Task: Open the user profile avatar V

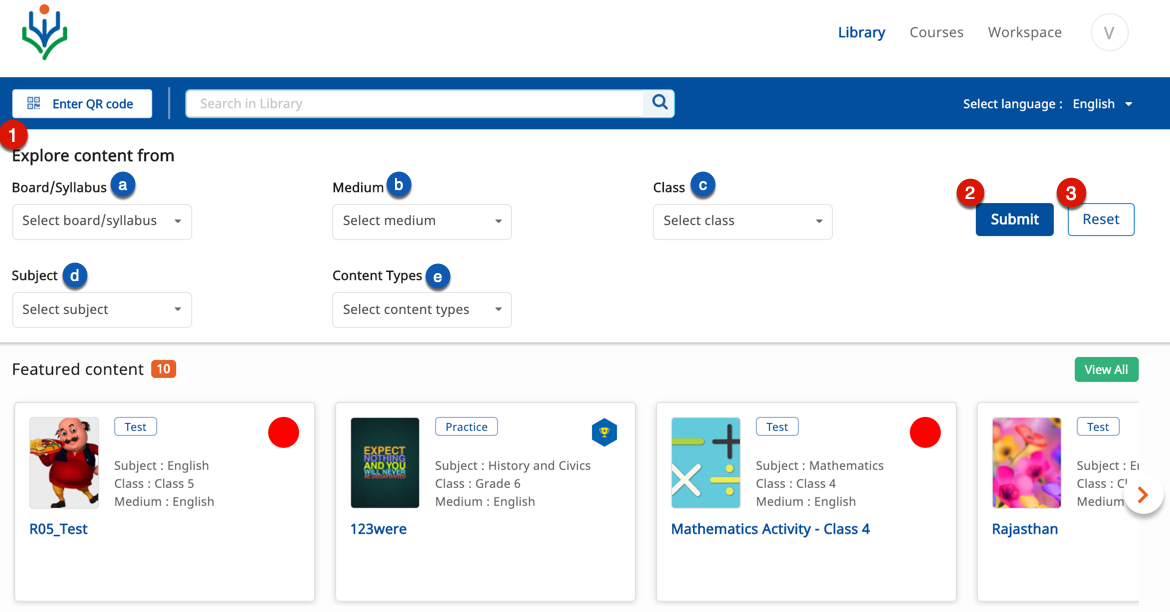Action: click(x=1109, y=33)
